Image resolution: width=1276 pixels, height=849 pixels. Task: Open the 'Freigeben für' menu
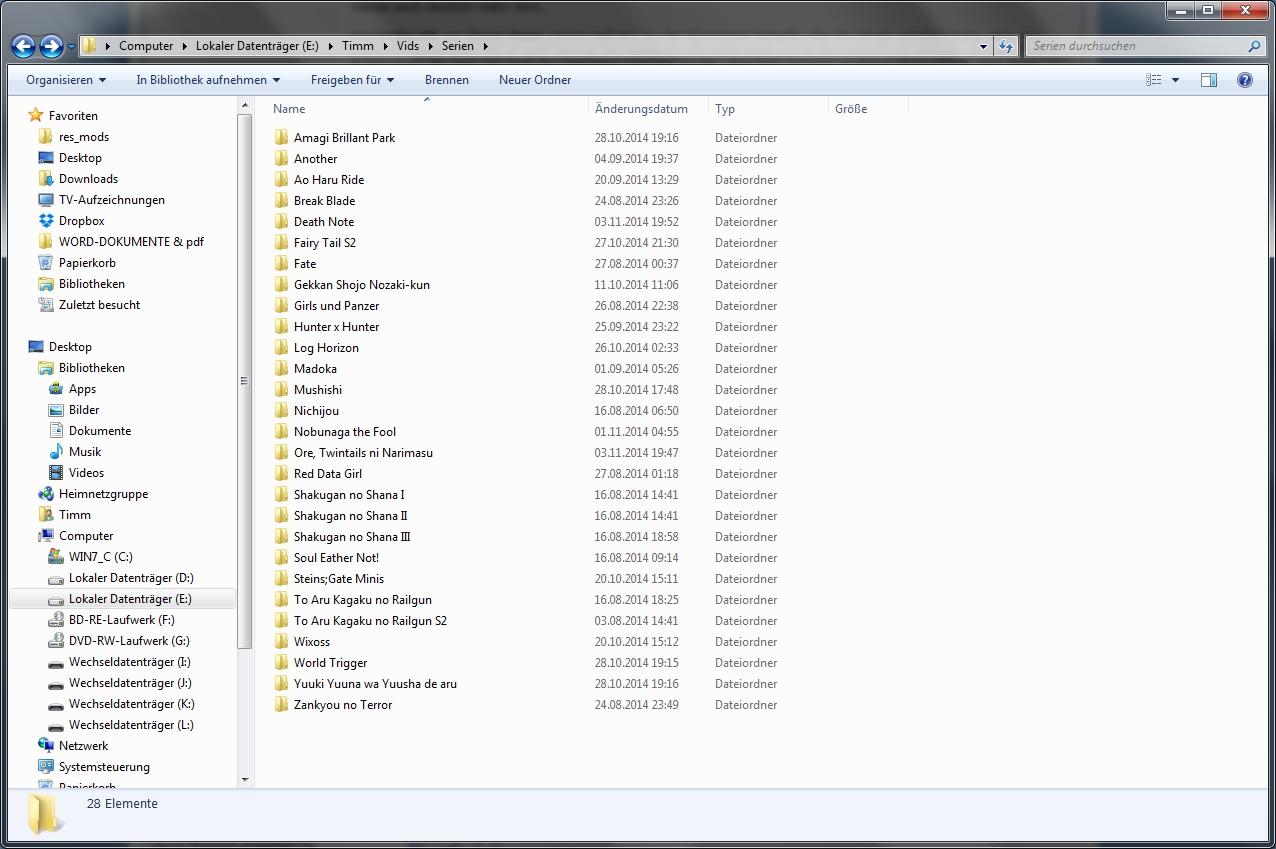click(352, 80)
